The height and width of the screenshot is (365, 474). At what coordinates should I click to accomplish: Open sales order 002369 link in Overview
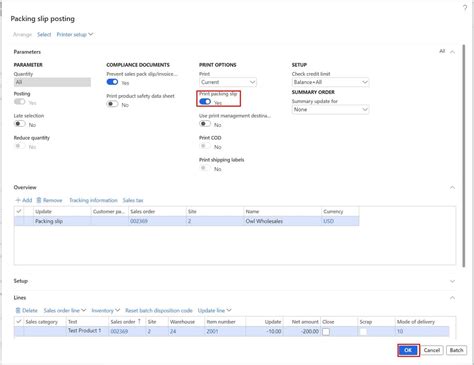click(139, 221)
